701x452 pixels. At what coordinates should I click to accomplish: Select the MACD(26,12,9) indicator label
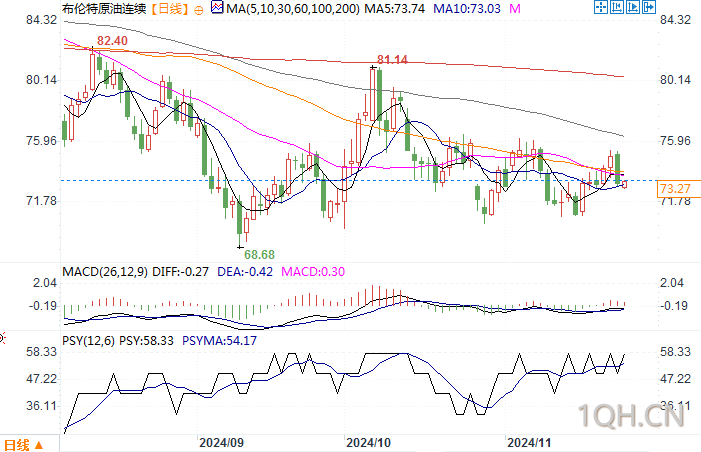coord(105,272)
